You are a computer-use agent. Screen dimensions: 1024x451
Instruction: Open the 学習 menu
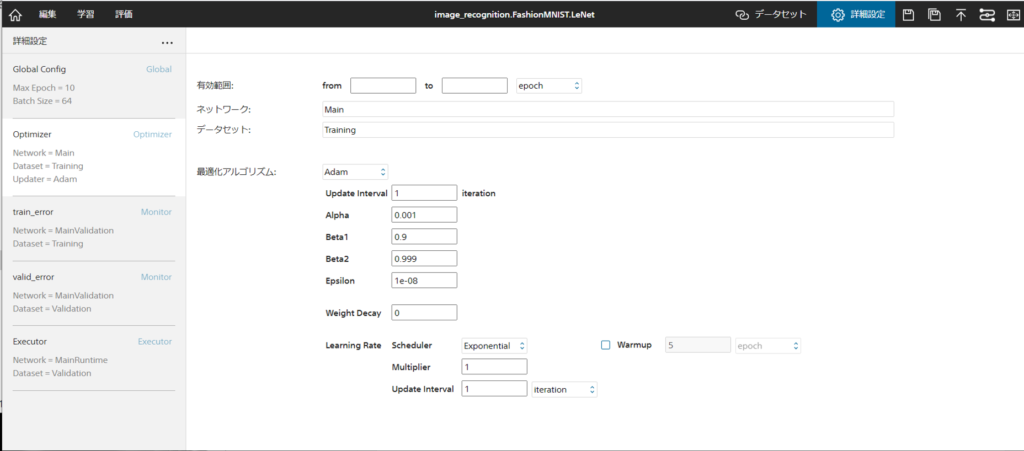(86, 14)
